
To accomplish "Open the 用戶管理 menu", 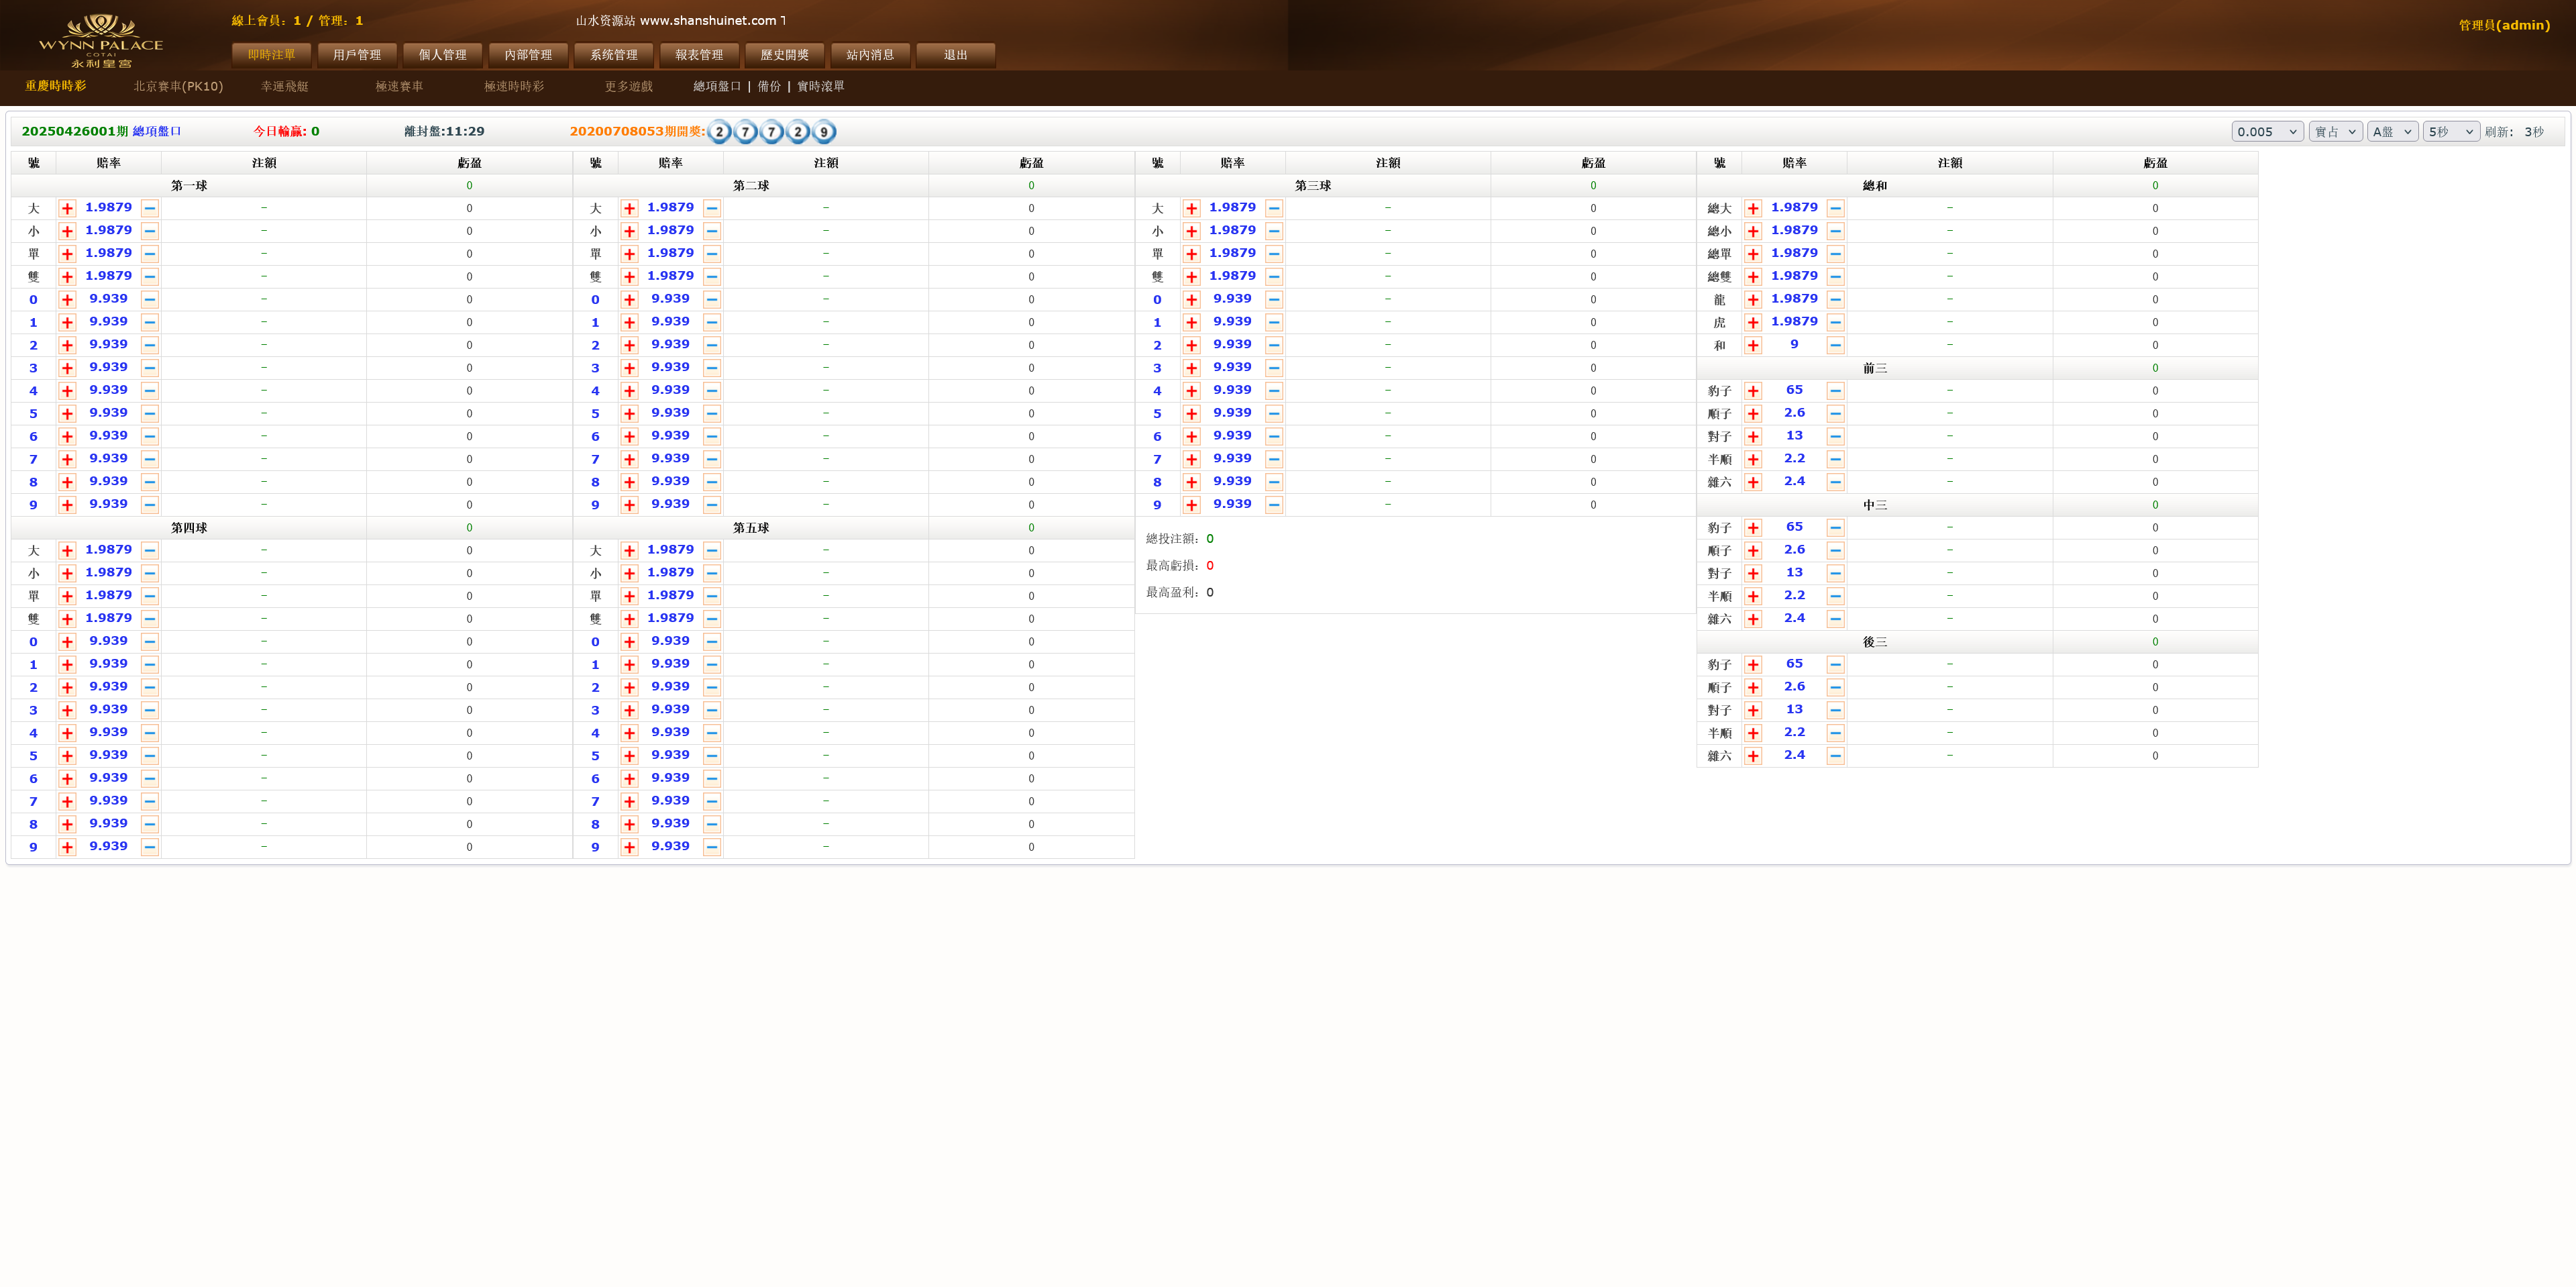I will [357, 55].
